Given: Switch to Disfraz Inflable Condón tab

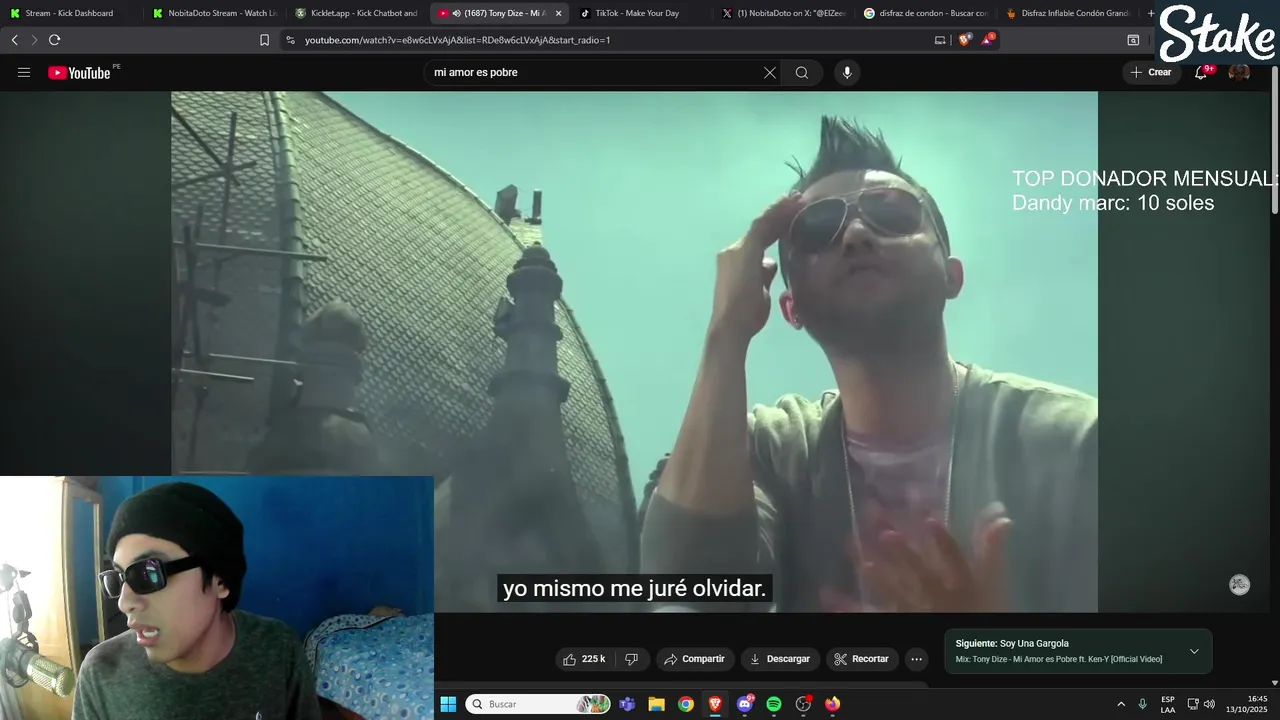Looking at the screenshot, I should (1069, 13).
